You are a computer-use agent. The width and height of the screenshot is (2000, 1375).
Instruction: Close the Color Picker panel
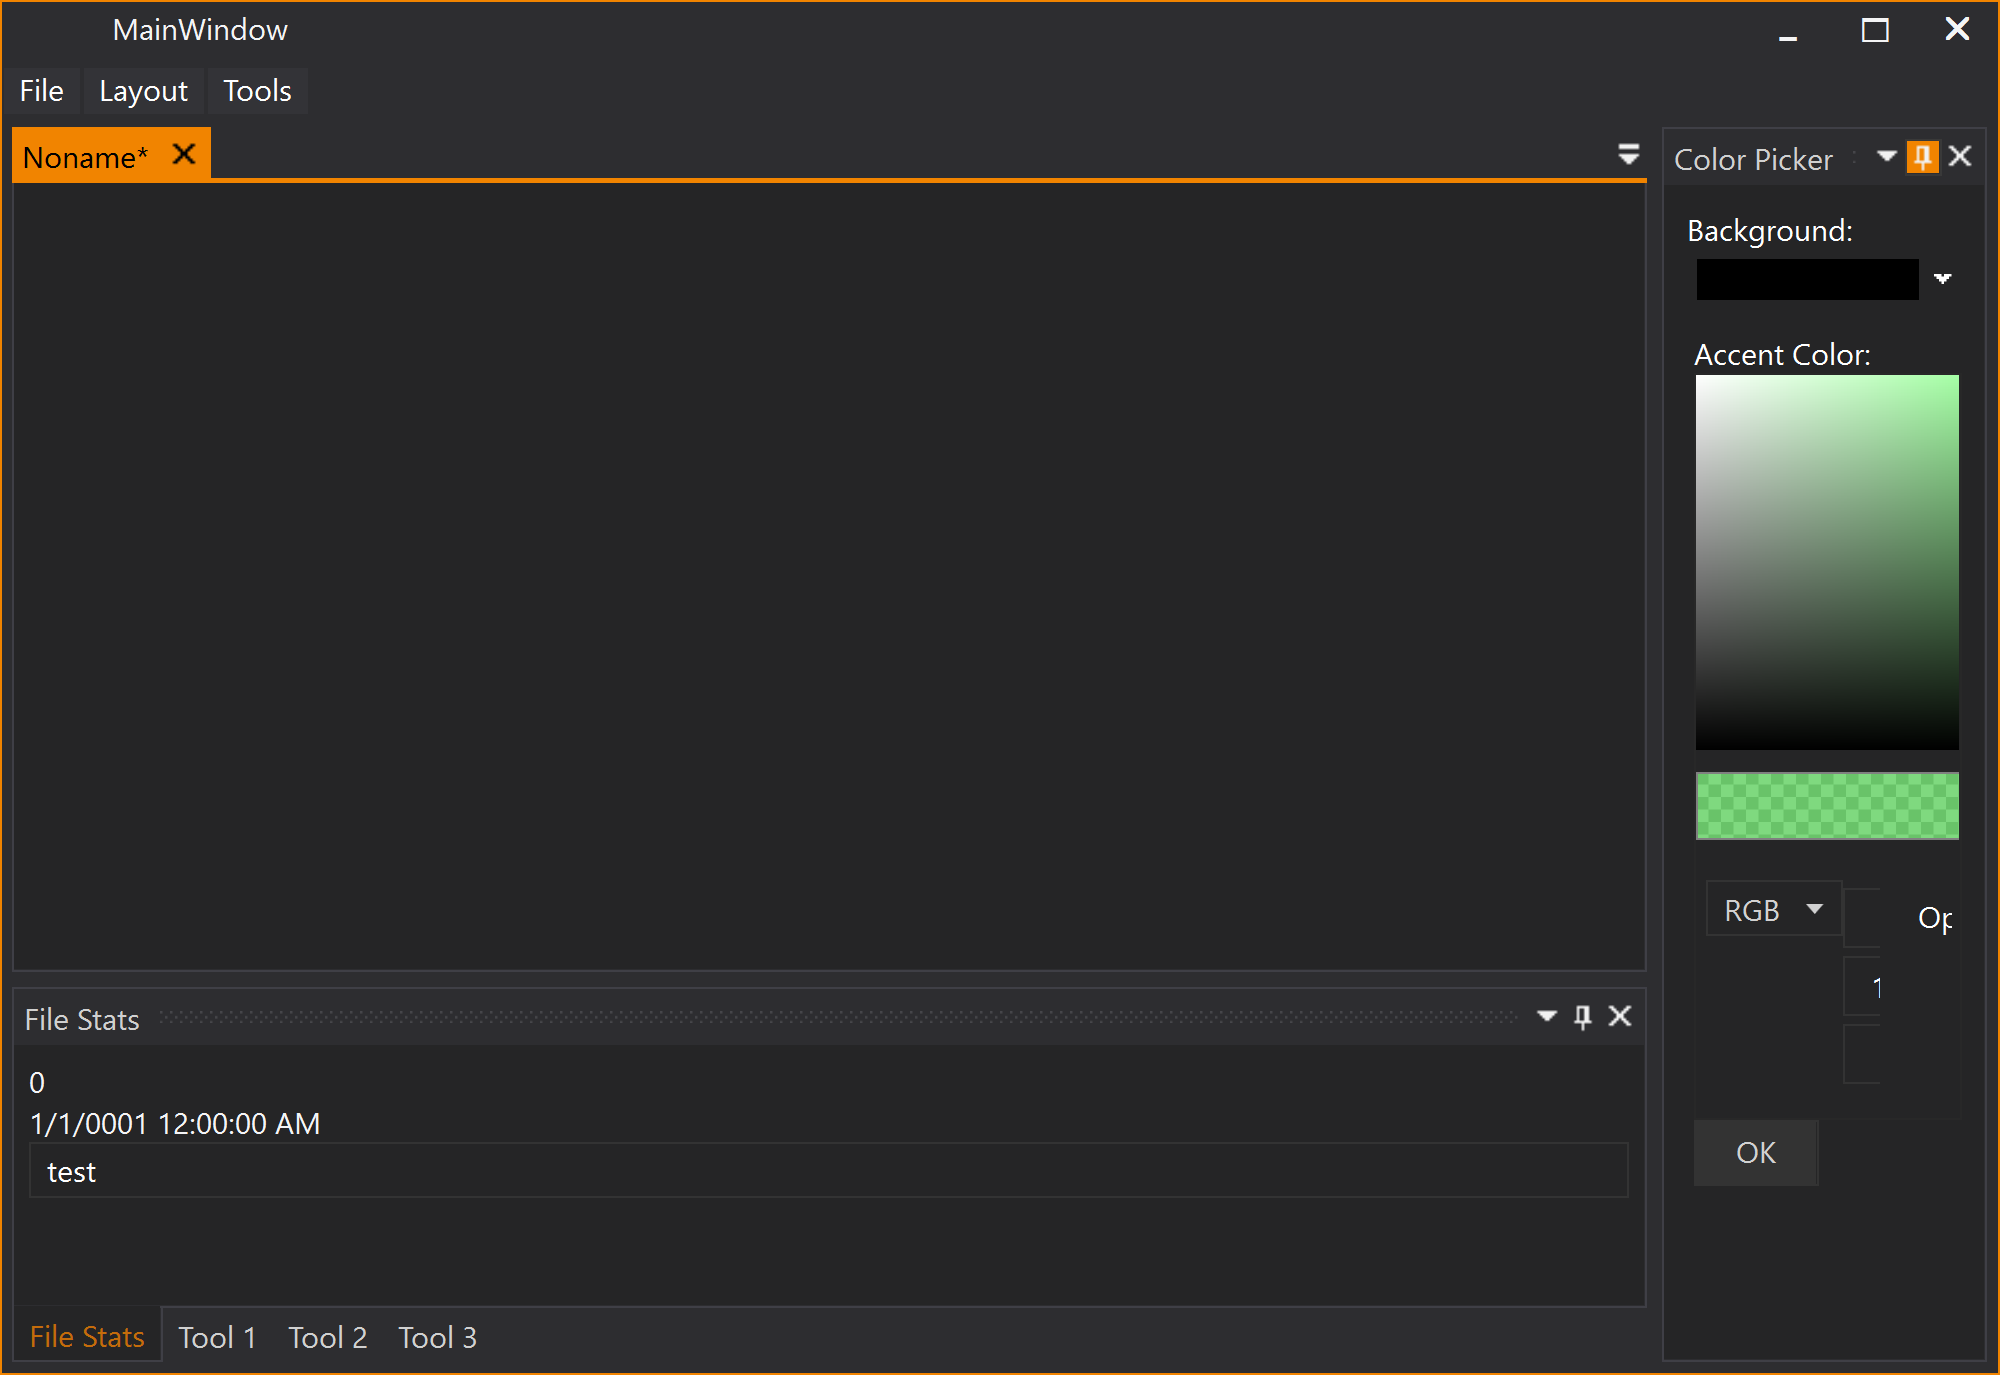[x=1960, y=156]
